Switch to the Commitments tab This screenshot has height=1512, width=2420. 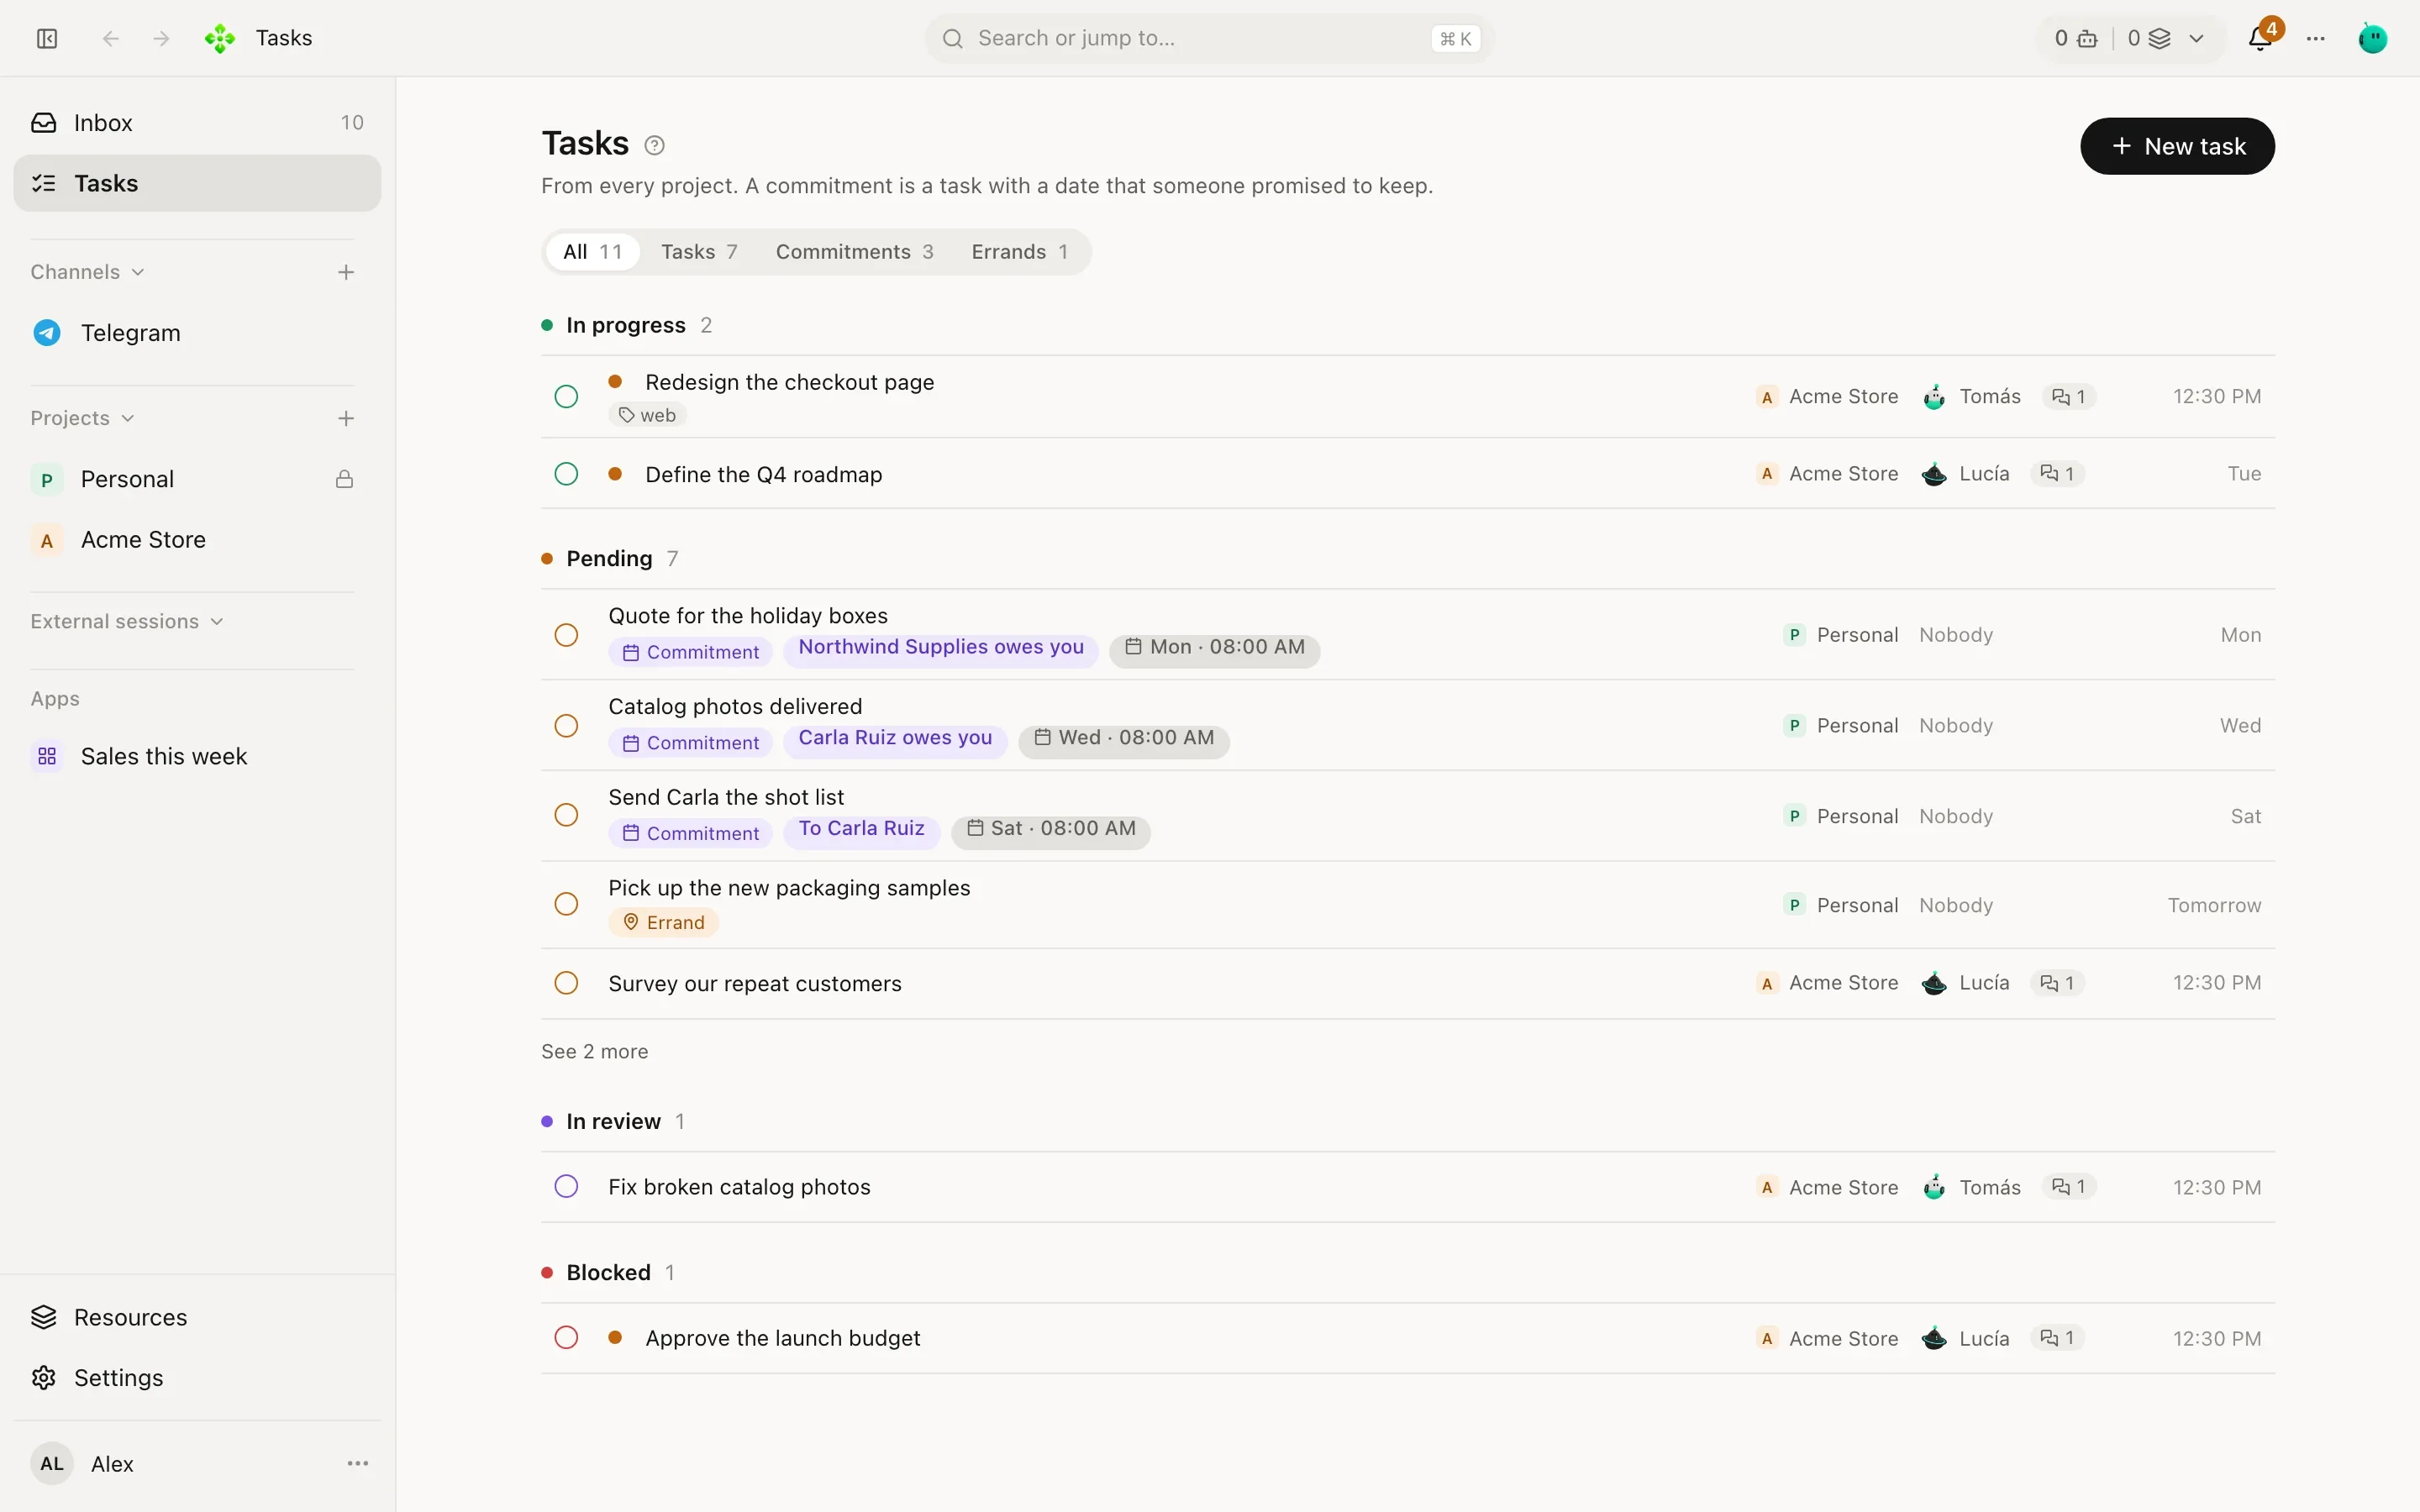855,252
